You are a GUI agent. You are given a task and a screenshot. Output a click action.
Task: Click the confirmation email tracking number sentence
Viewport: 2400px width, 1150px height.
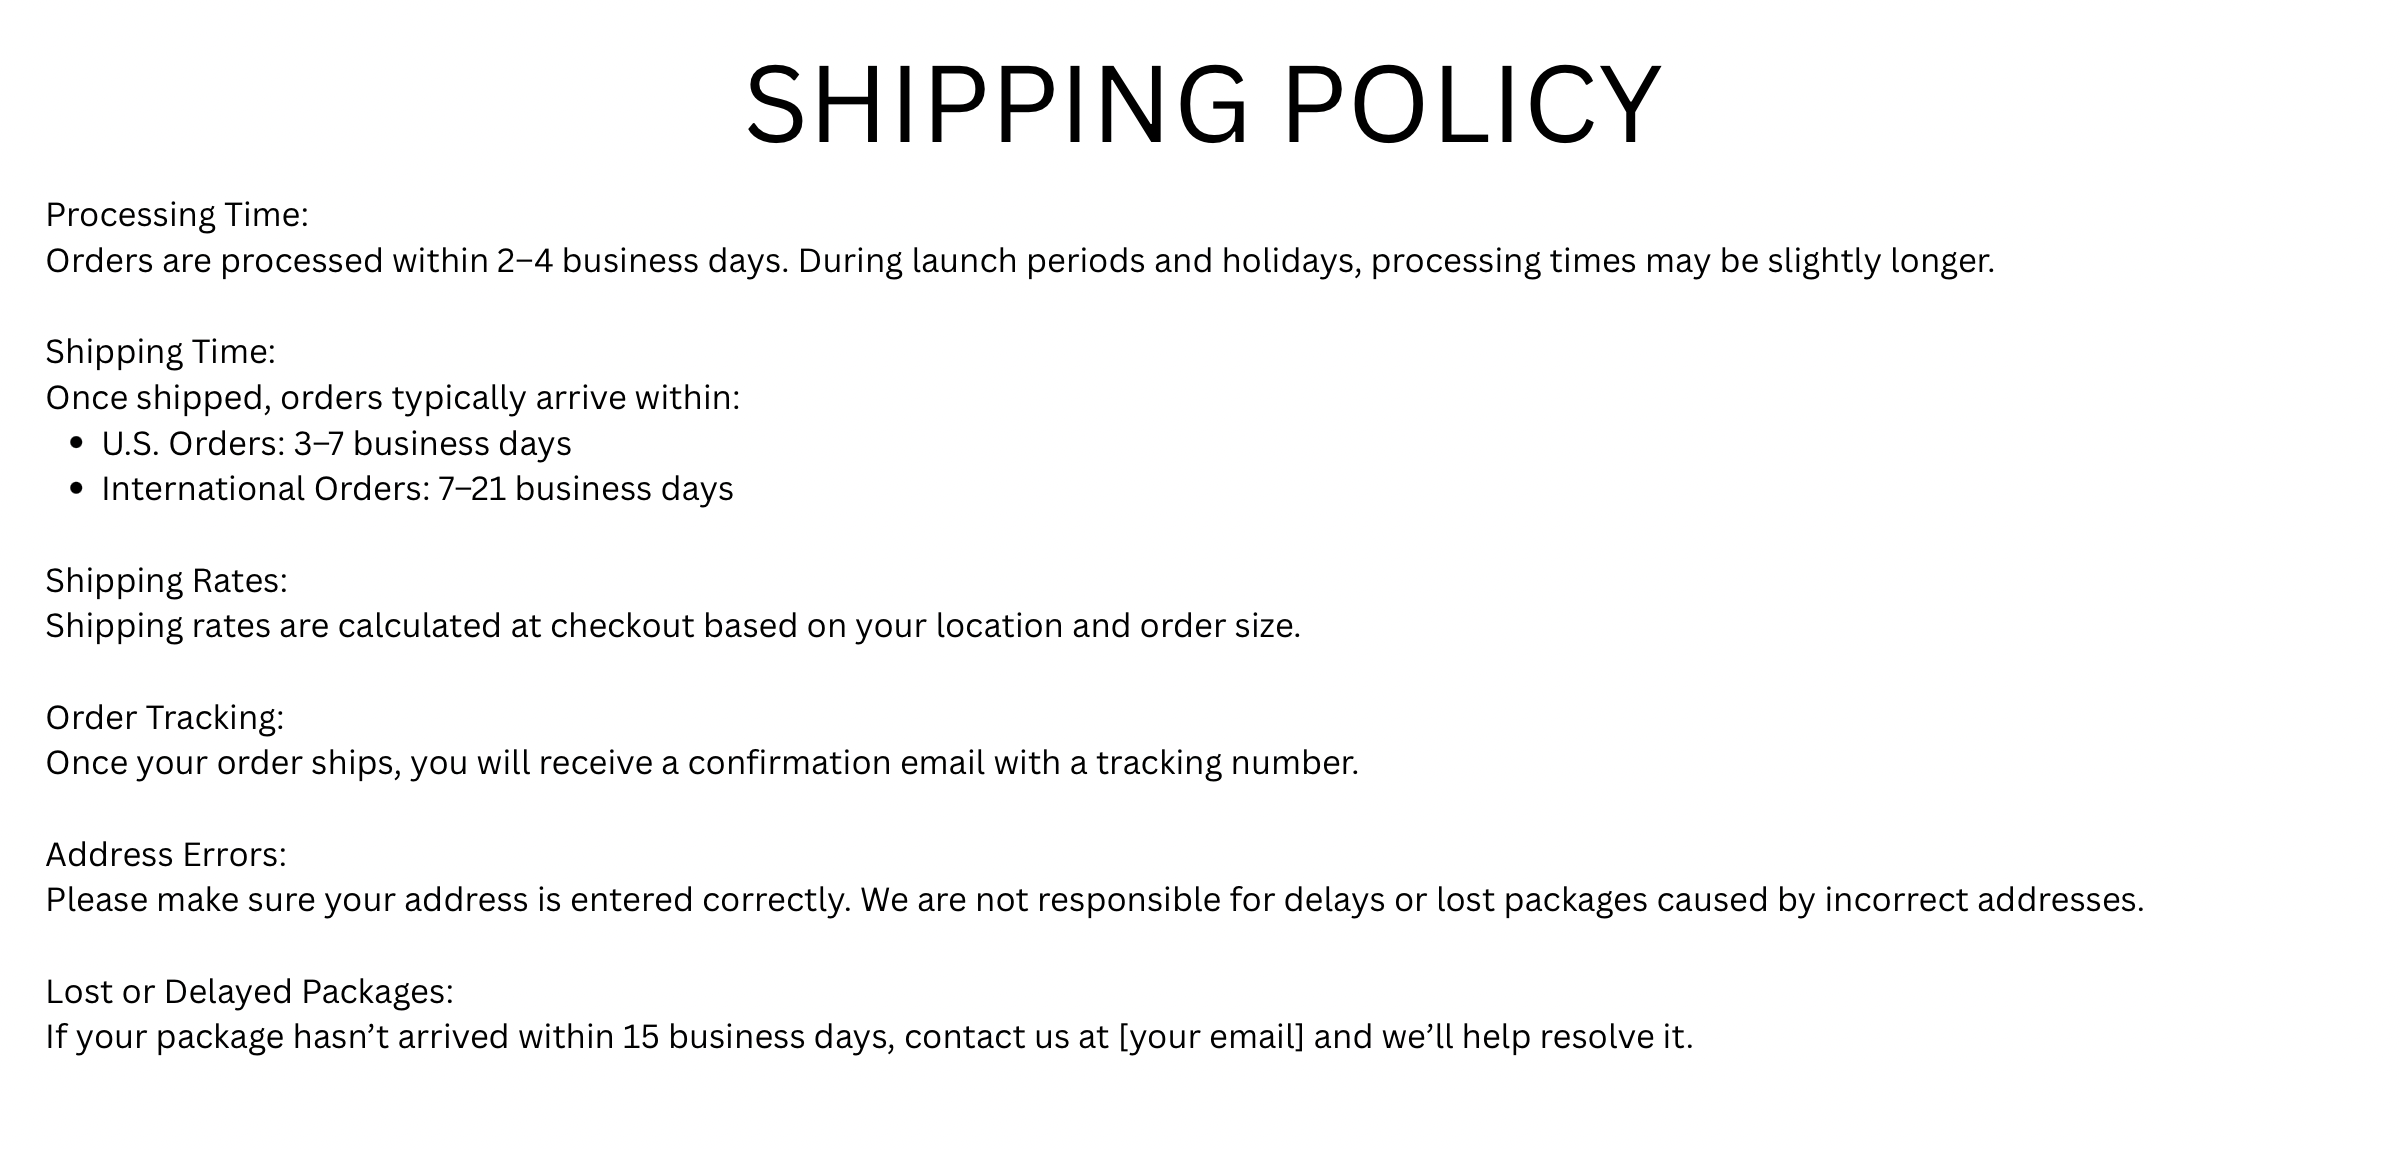[x=702, y=763]
